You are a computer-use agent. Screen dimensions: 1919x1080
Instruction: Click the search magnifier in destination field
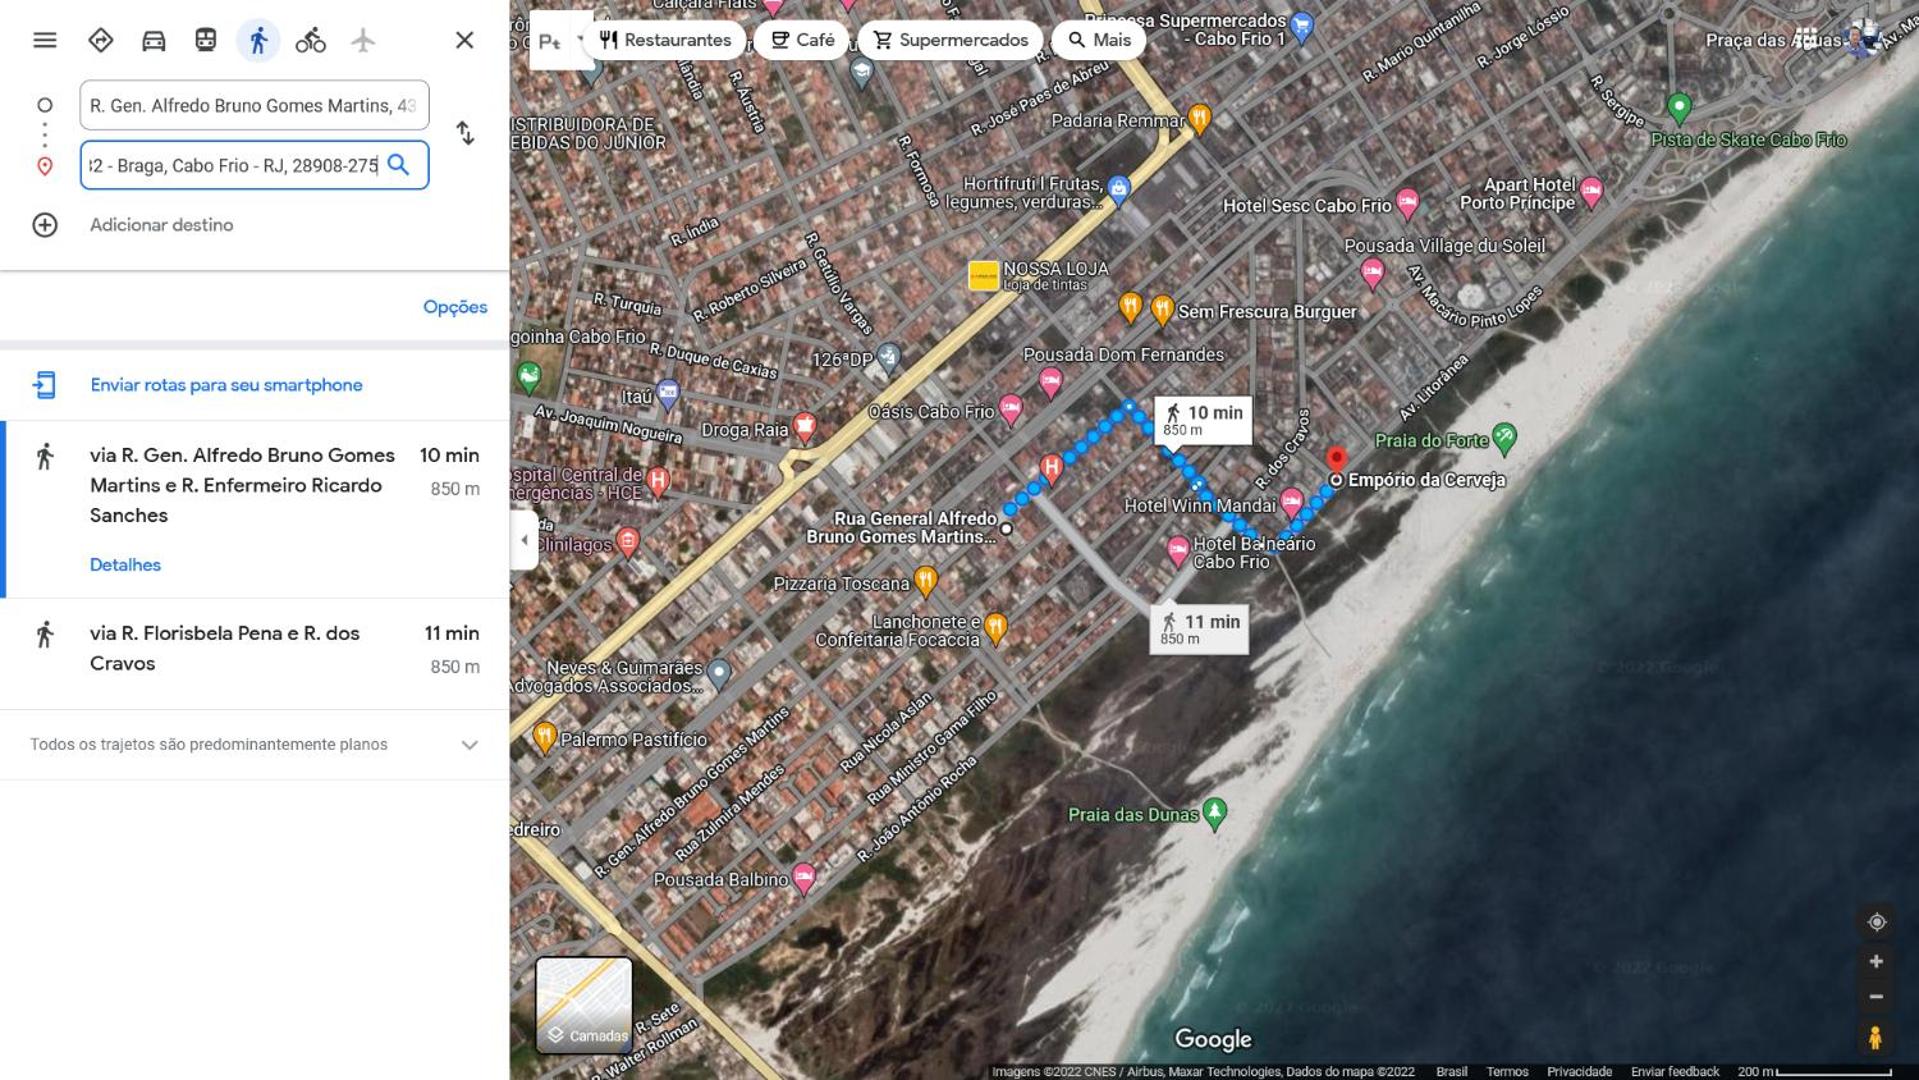pos(399,165)
